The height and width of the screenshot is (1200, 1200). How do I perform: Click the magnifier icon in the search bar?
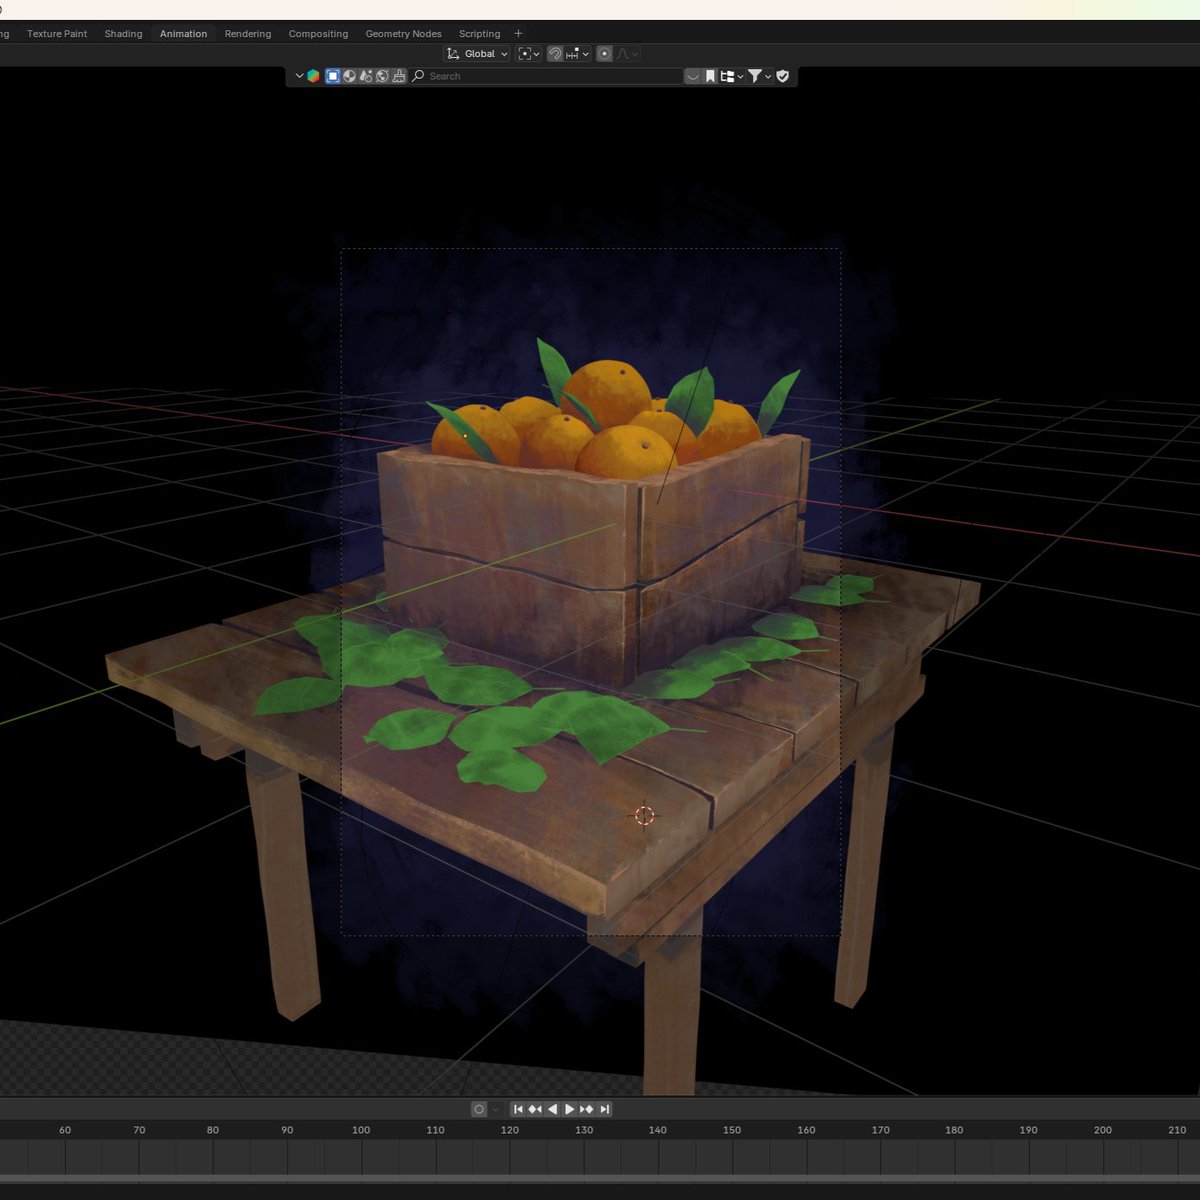418,76
